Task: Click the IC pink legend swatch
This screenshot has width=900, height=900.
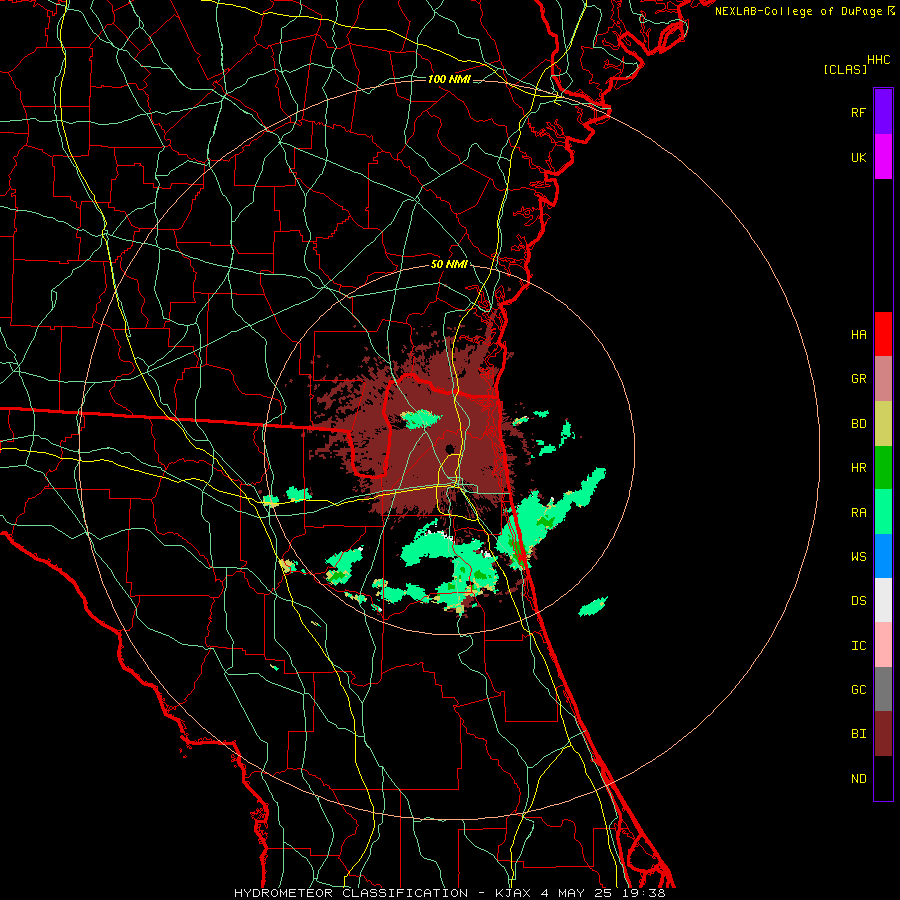Action: pyautogui.click(x=883, y=645)
